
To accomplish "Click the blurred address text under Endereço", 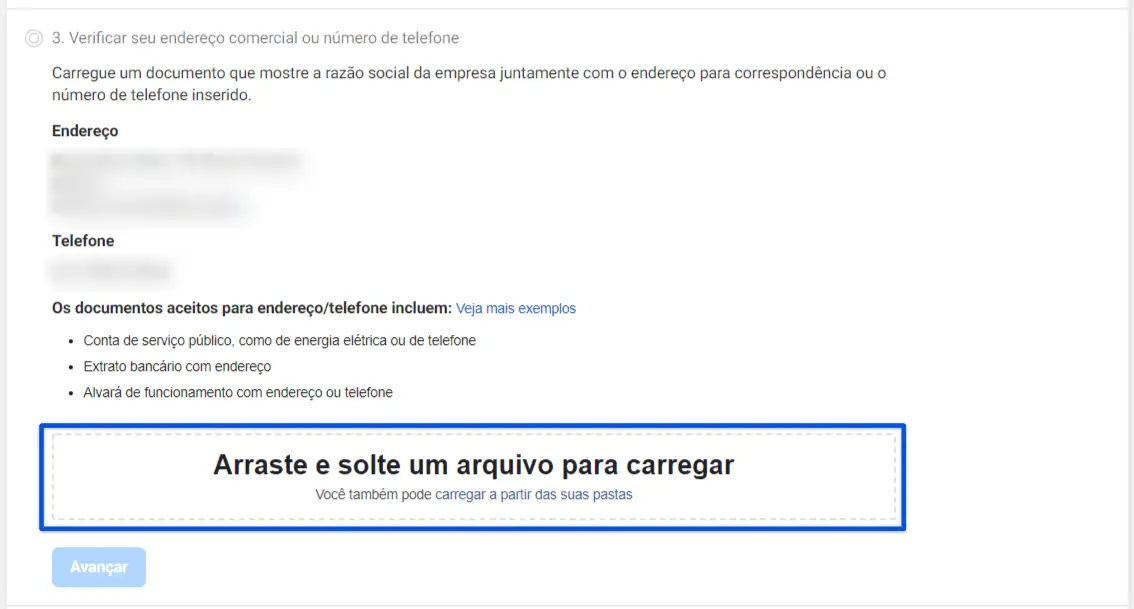I will 177,184.
